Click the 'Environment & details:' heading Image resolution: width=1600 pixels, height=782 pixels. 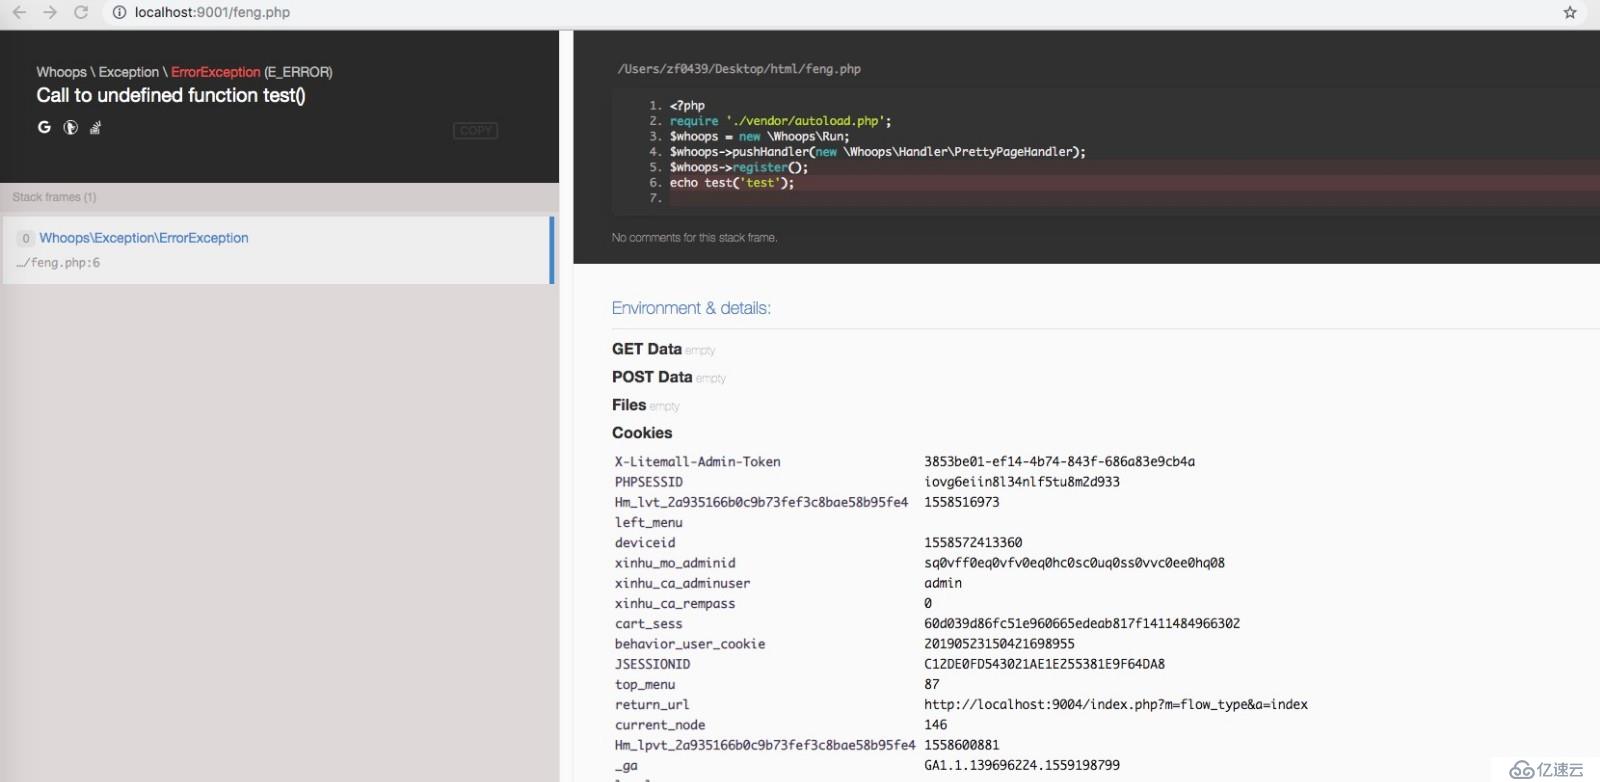[x=691, y=308]
